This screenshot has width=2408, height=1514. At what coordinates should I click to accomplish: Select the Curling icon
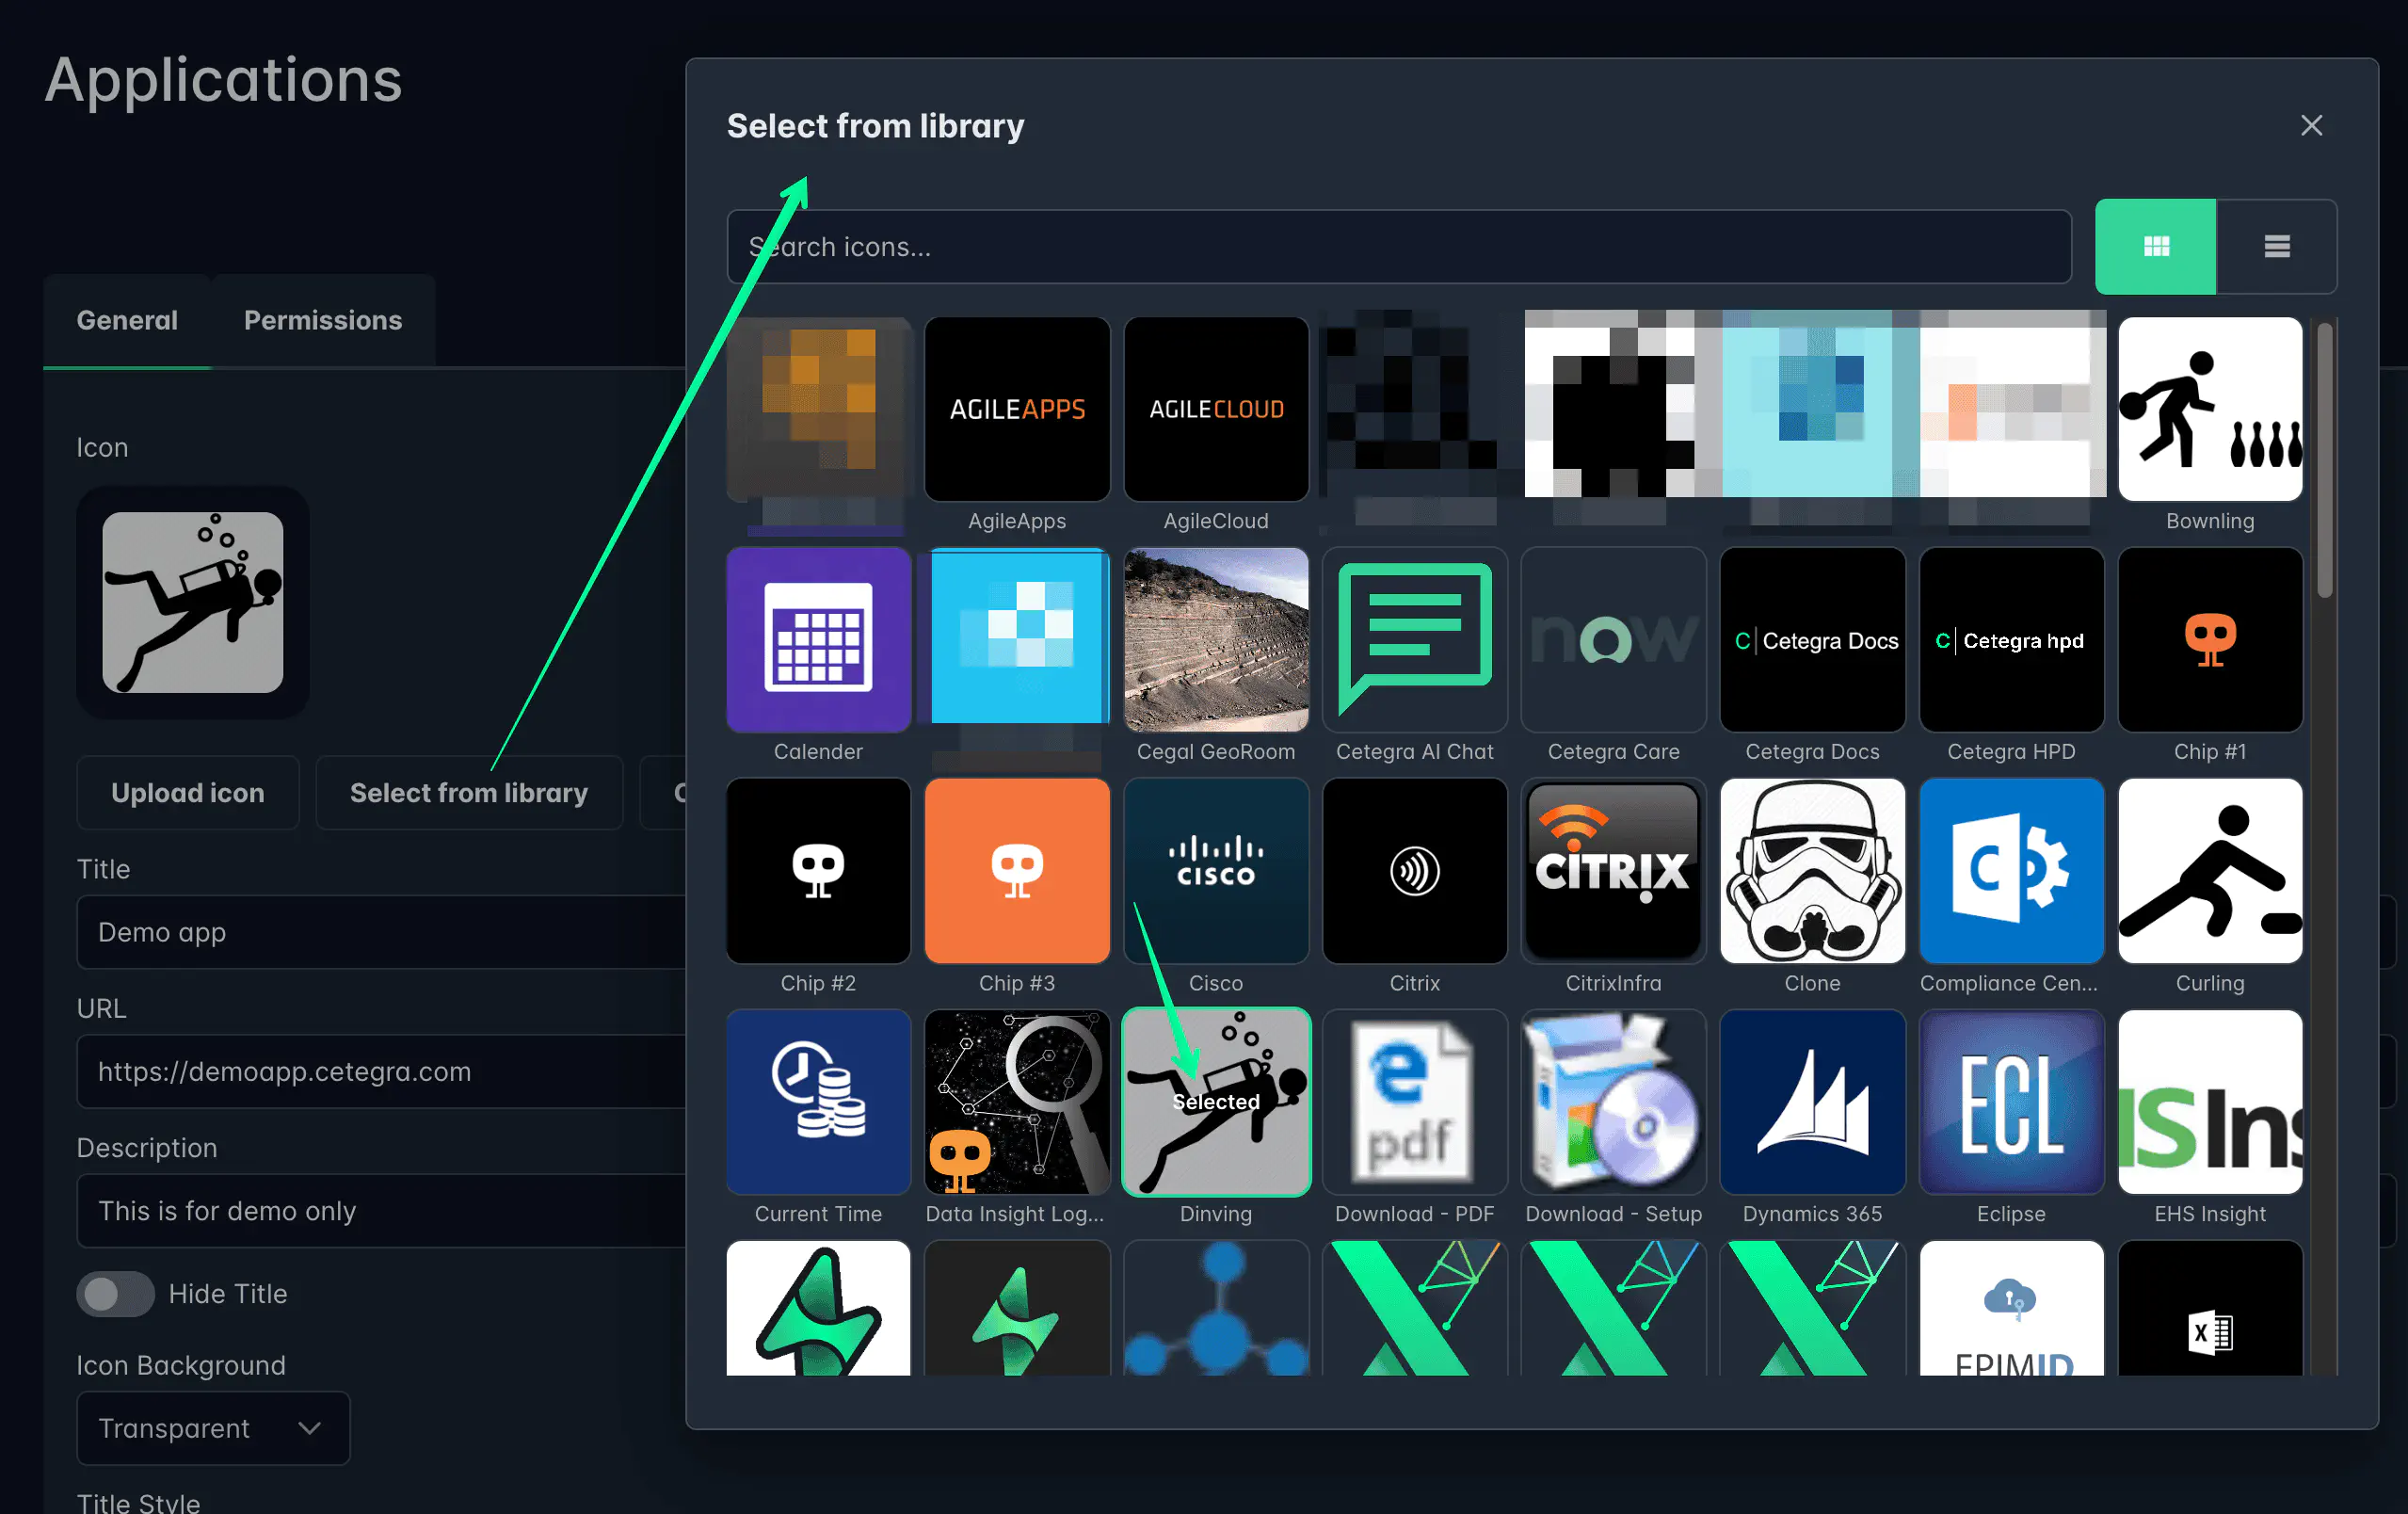(2209, 870)
